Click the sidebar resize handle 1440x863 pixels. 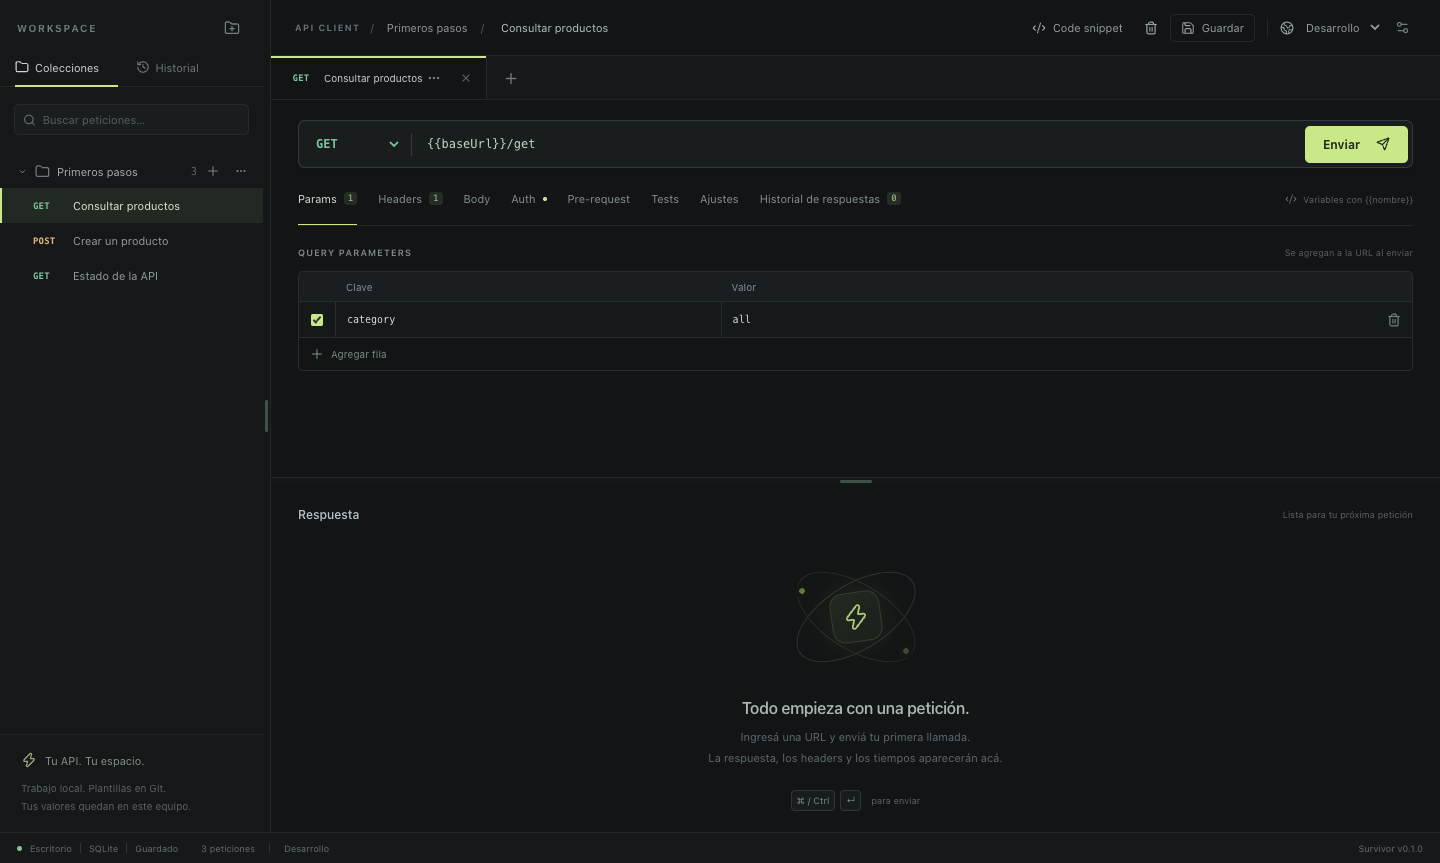click(266, 416)
